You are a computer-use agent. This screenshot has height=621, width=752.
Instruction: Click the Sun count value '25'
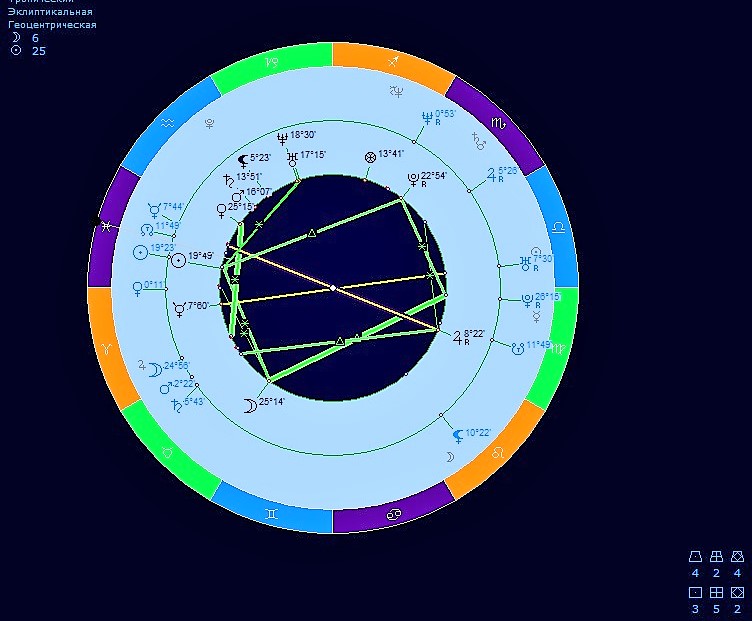[x=39, y=51]
